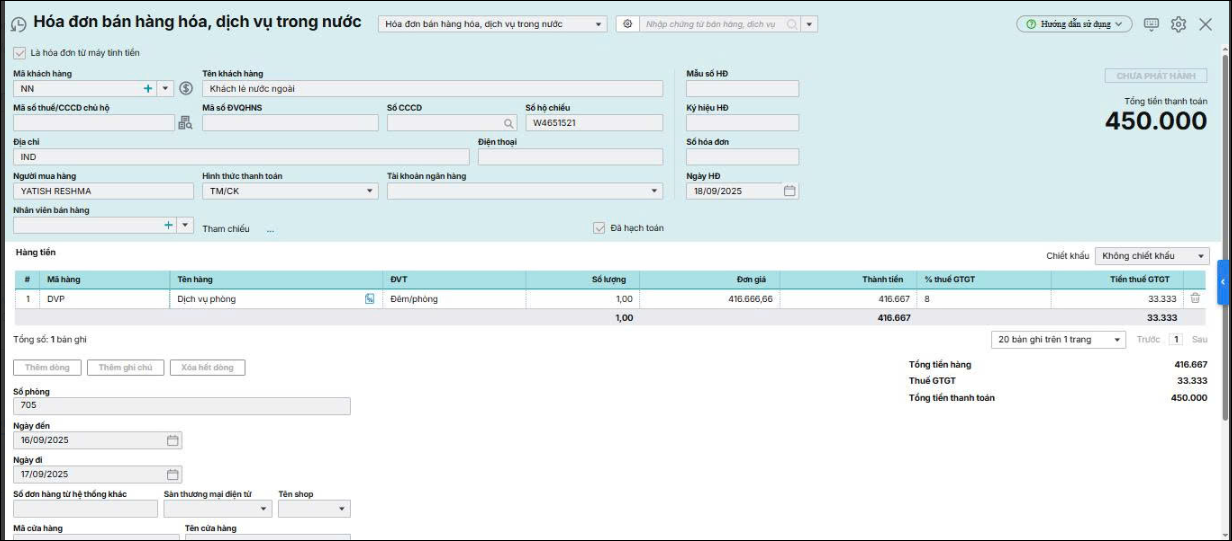This screenshot has height=541, width=1232.
Task: Delete the DVP row with trash icon
Action: (x=1194, y=298)
